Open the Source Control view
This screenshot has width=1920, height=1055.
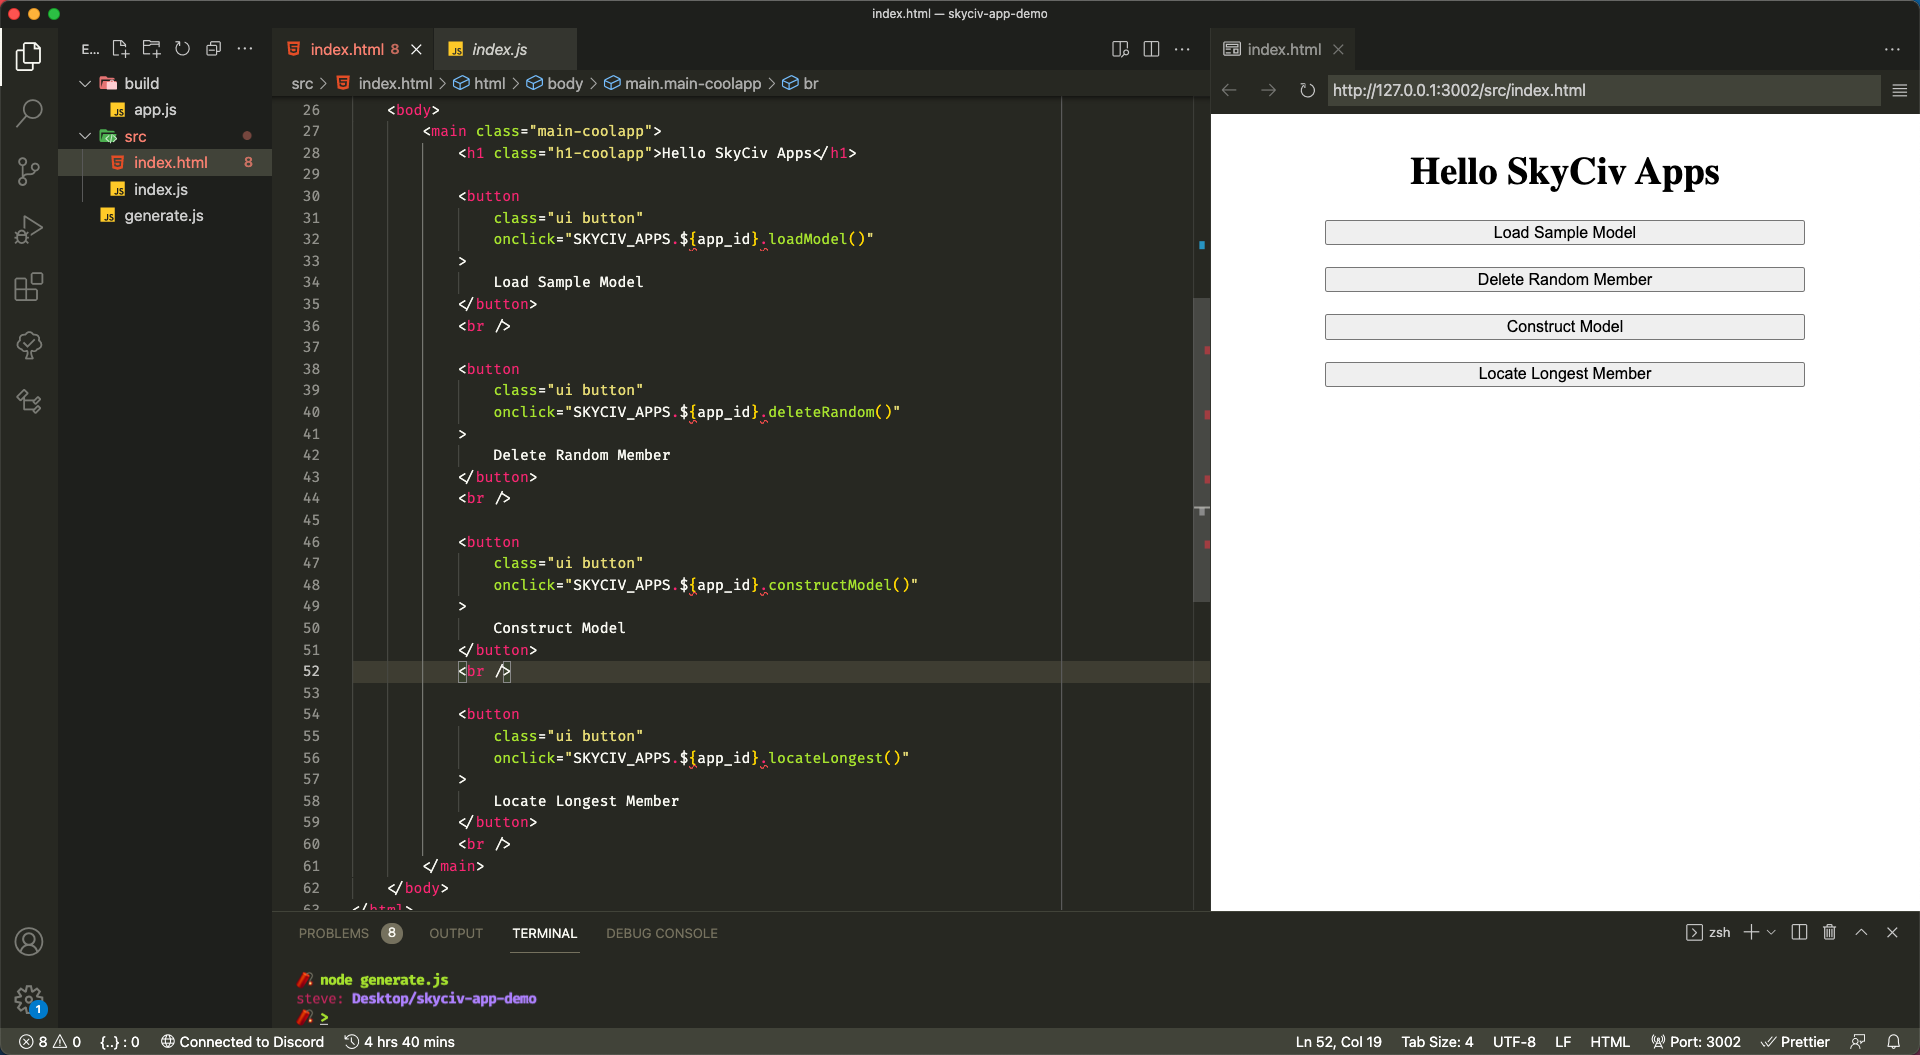pyautogui.click(x=29, y=171)
